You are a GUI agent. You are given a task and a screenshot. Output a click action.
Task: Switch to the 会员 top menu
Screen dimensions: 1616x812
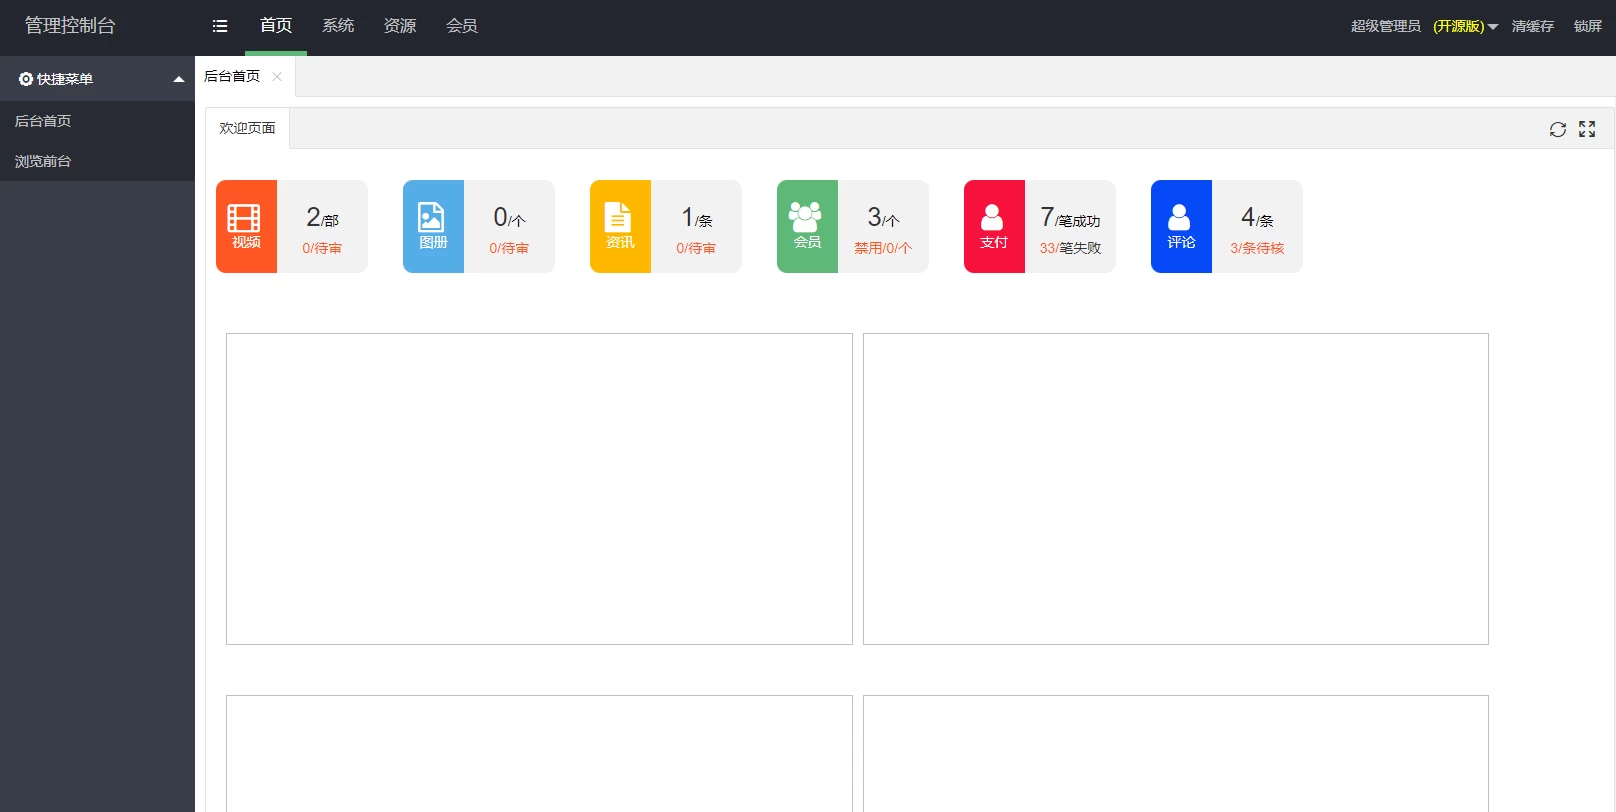point(462,26)
